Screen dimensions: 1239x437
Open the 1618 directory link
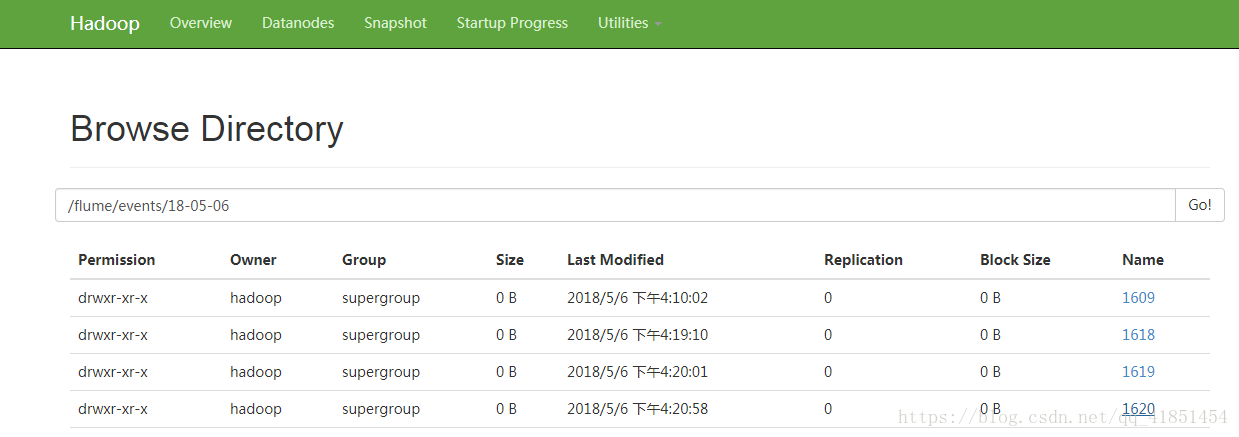[x=1138, y=335]
